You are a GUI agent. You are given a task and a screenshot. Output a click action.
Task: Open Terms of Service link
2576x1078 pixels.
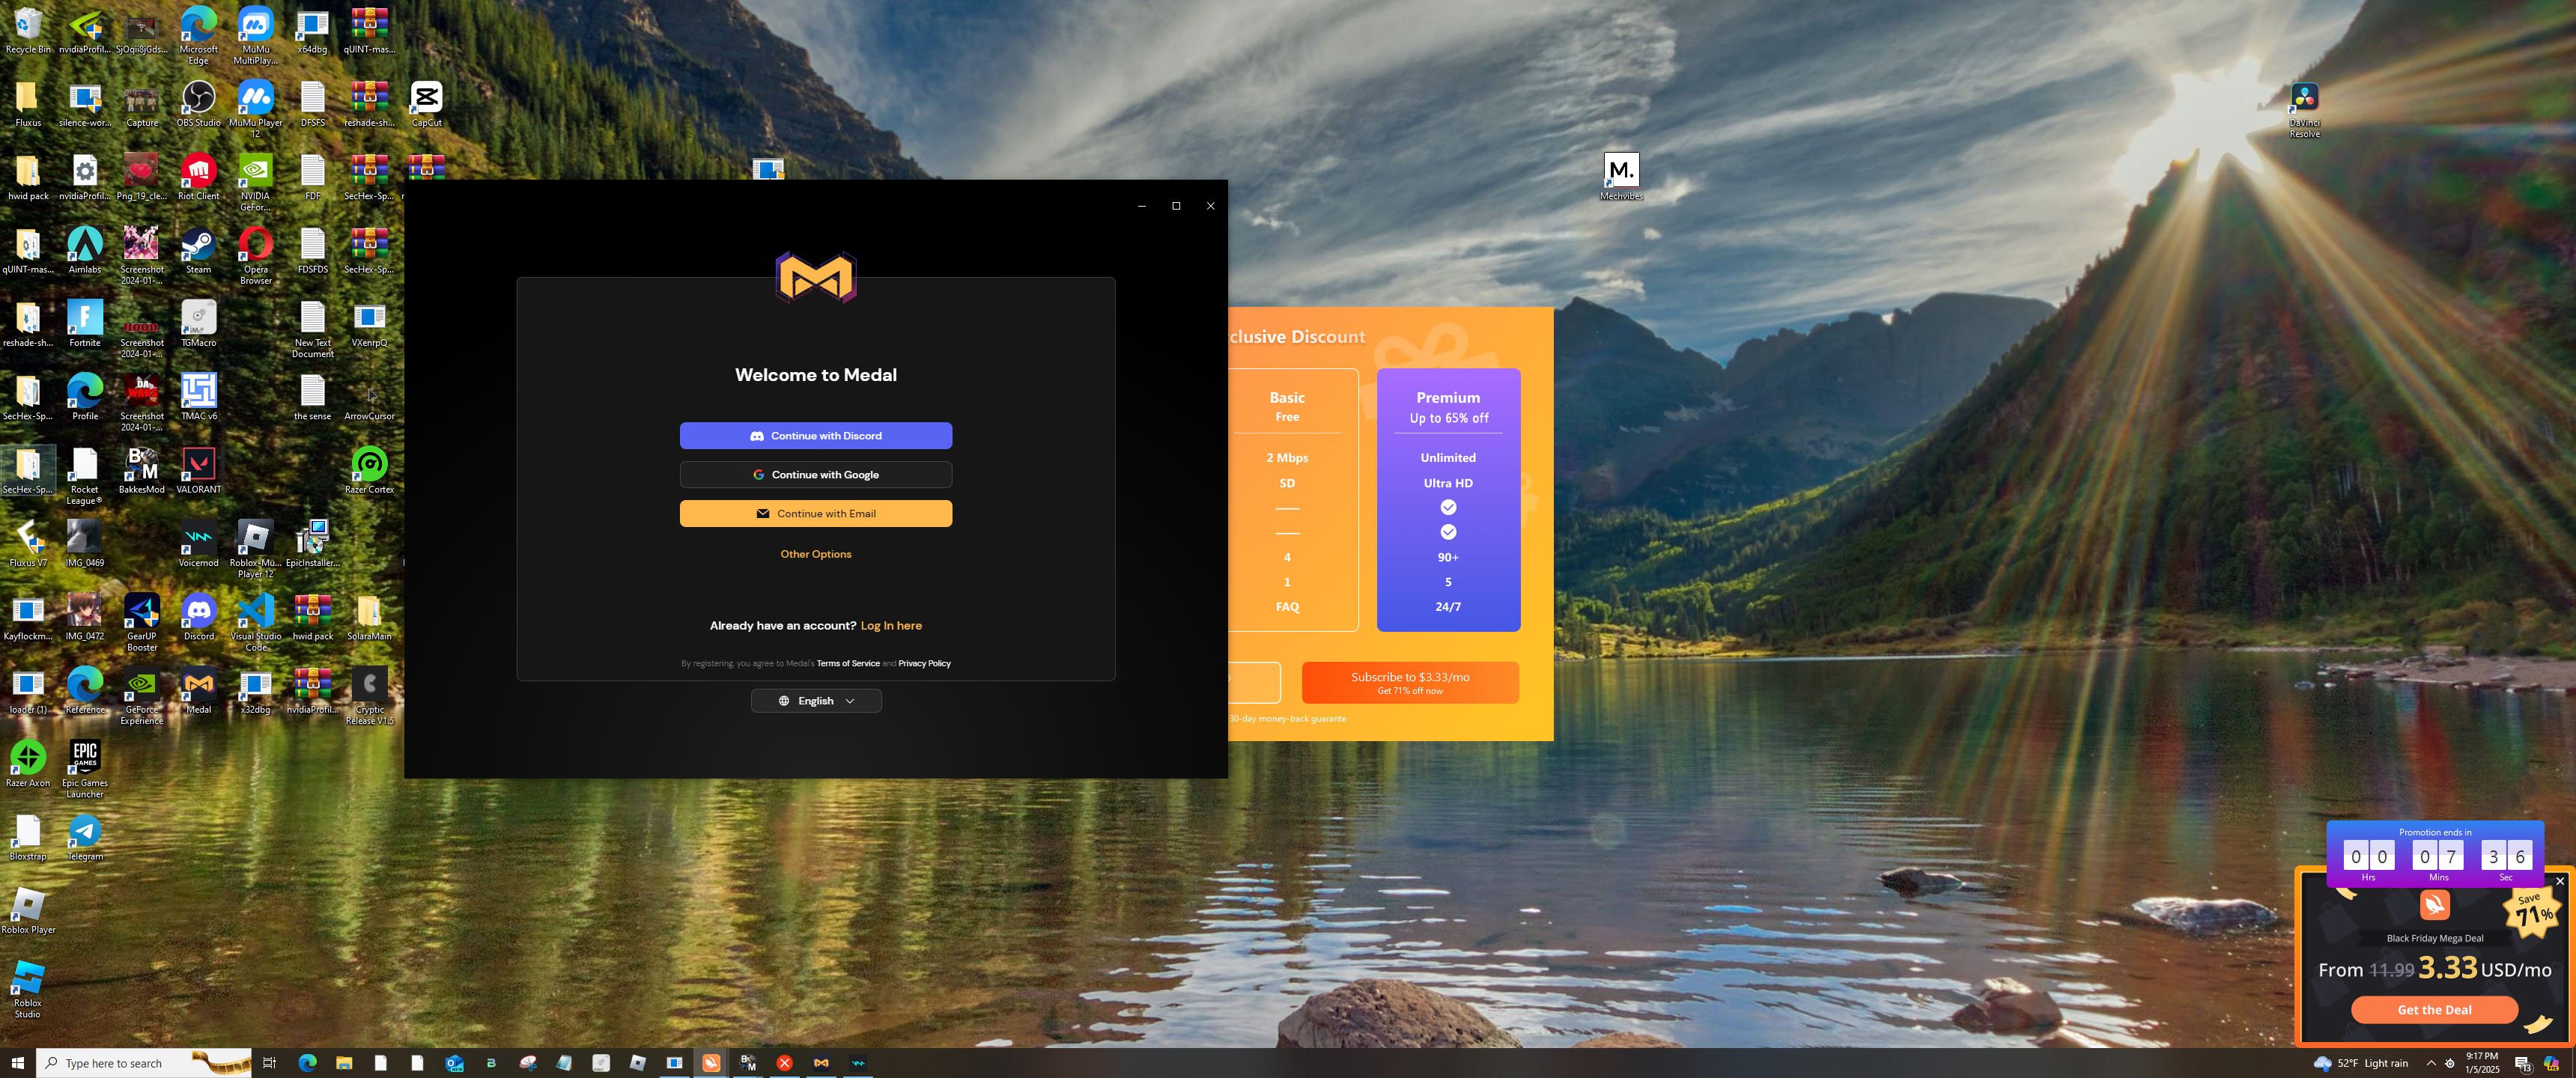click(847, 664)
